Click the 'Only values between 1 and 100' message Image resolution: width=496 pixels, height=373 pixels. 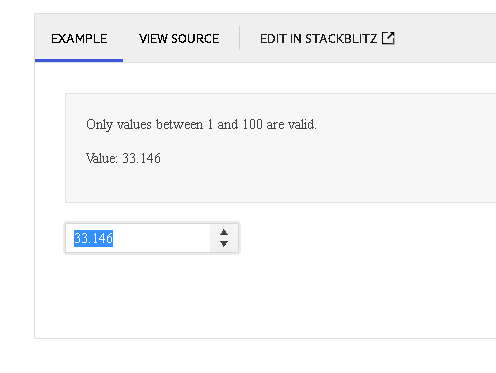(201, 124)
